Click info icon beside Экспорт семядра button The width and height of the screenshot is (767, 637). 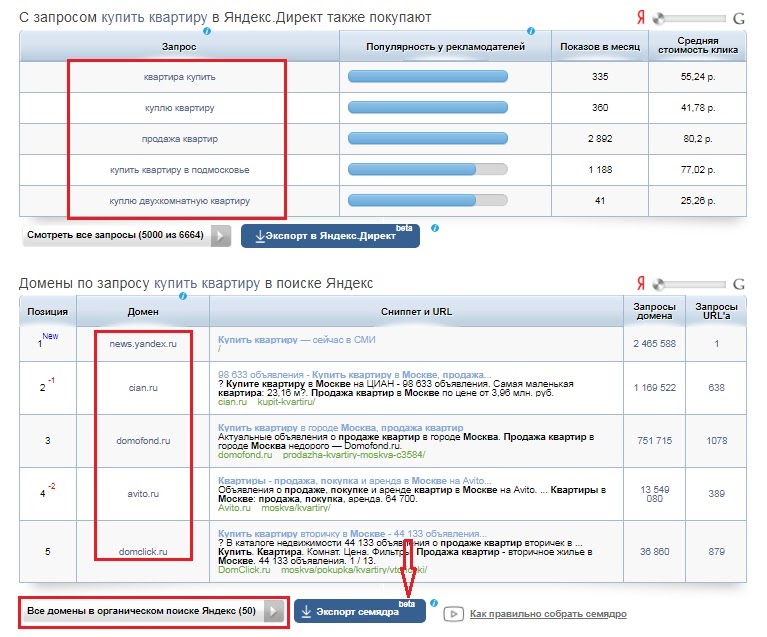433,603
